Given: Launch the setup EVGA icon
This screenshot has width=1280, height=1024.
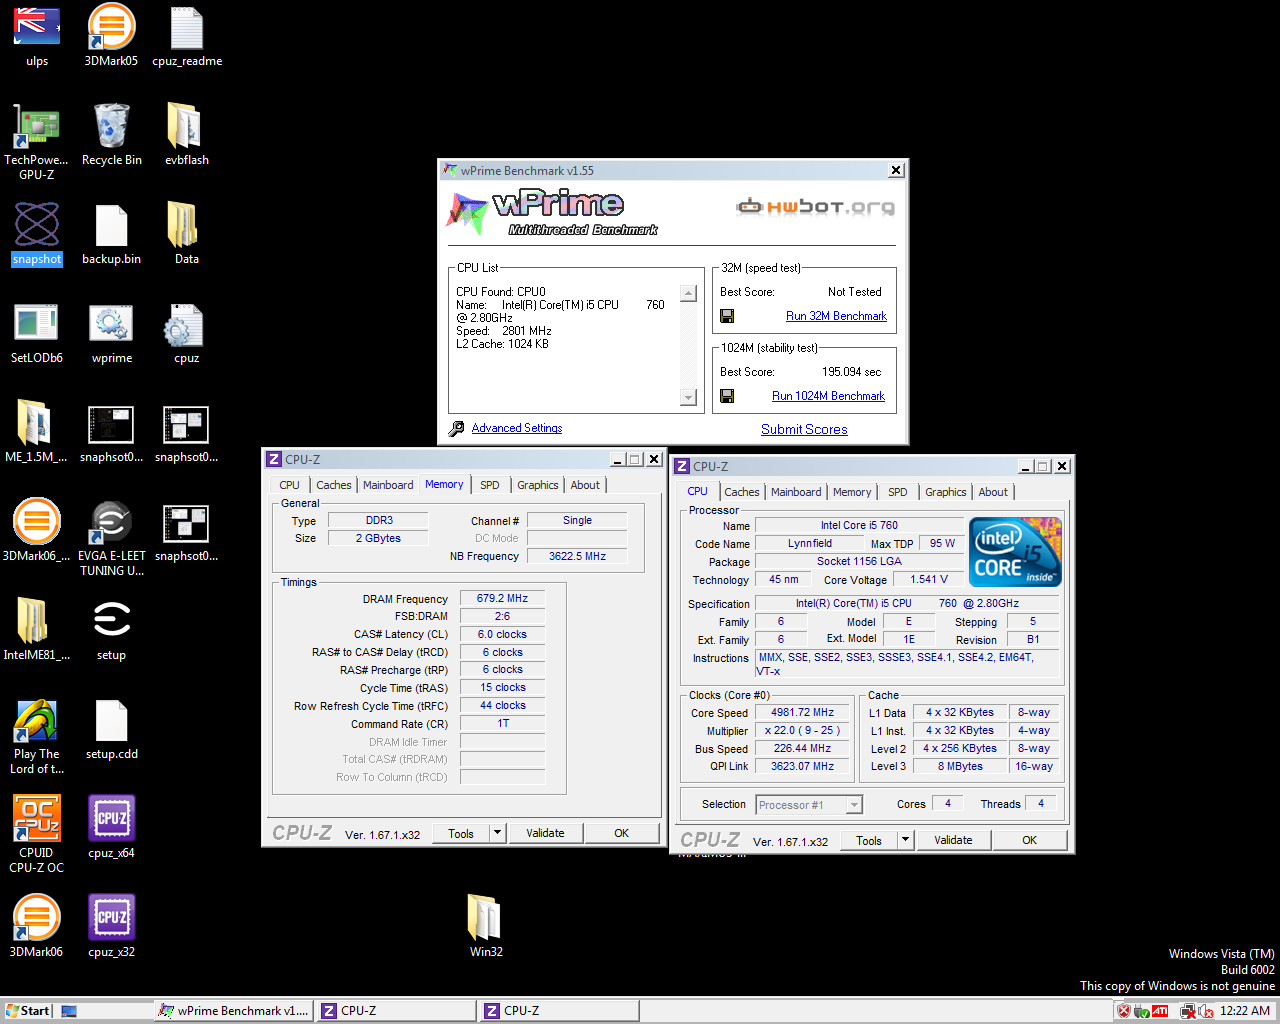Looking at the screenshot, I should (x=111, y=630).
